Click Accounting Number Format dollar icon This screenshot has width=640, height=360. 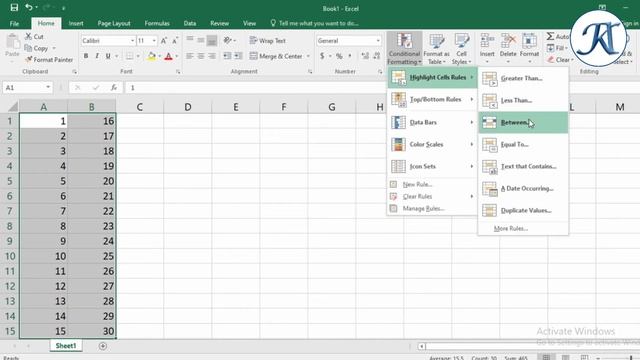[322, 56]
